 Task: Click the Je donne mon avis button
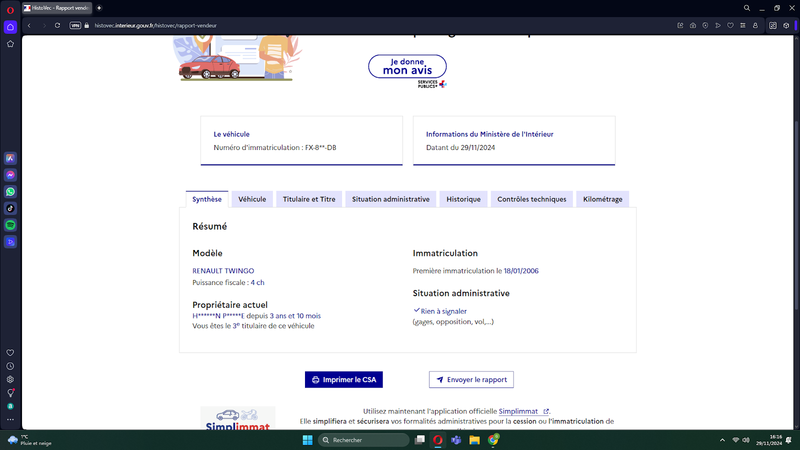click(x=407, y=66)
